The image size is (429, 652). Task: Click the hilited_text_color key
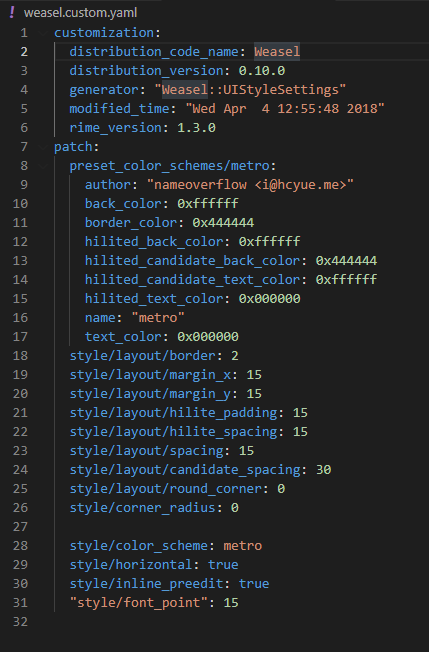pos(154,298)
